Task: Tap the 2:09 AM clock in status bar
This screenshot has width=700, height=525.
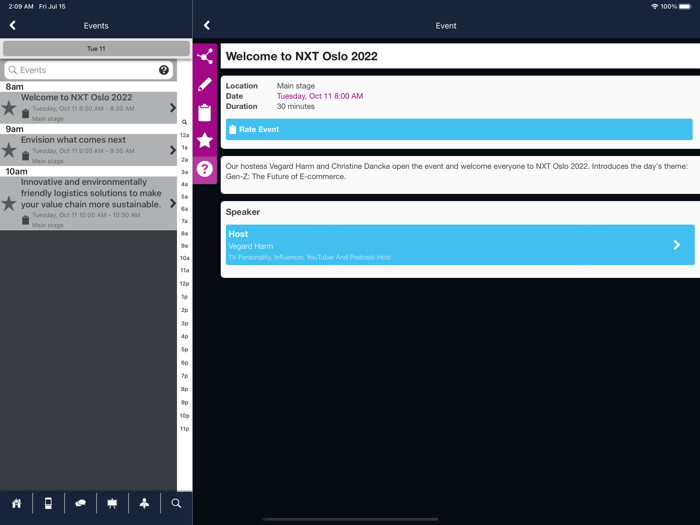Action: point(21,6)
